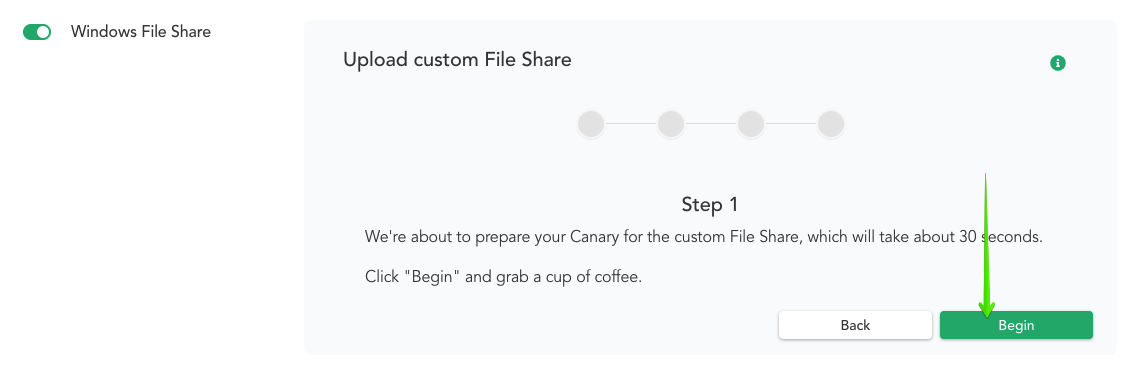The image size is (1138, 369).
Task: Click the Upload custom File Share heading
Action: click(457, 60)
